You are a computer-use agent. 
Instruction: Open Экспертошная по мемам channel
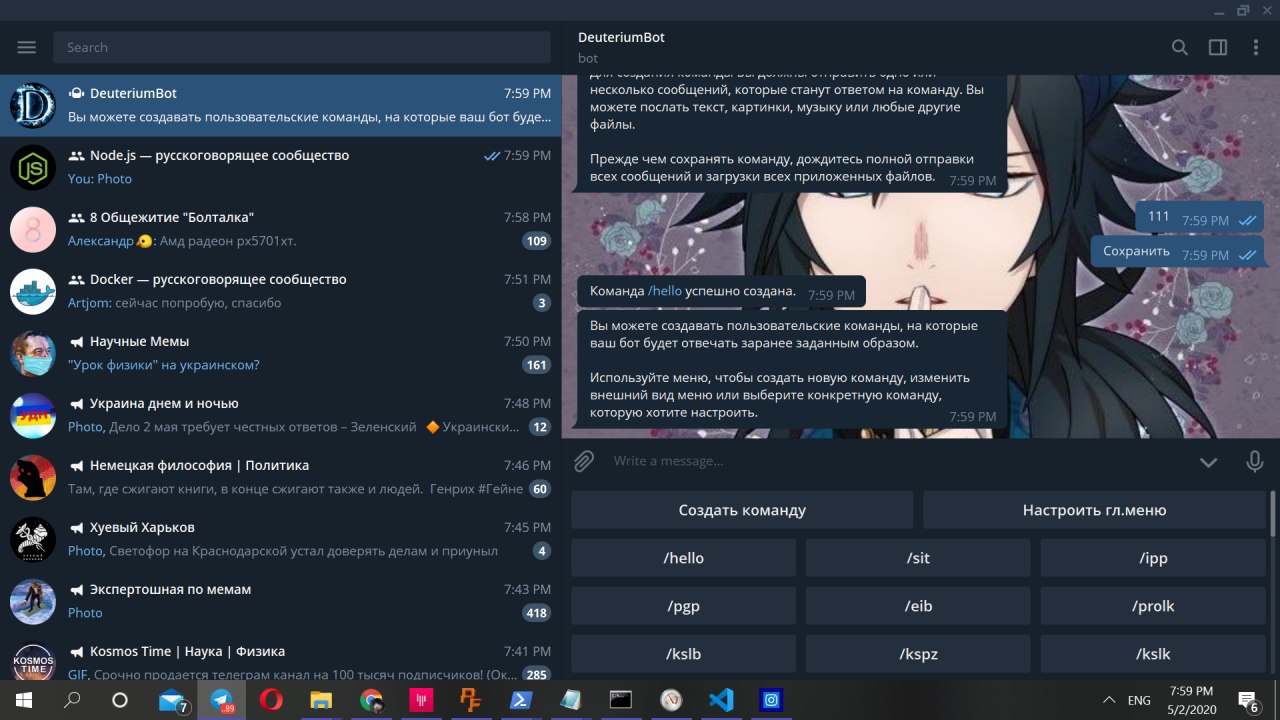click(x=280, y=602)
